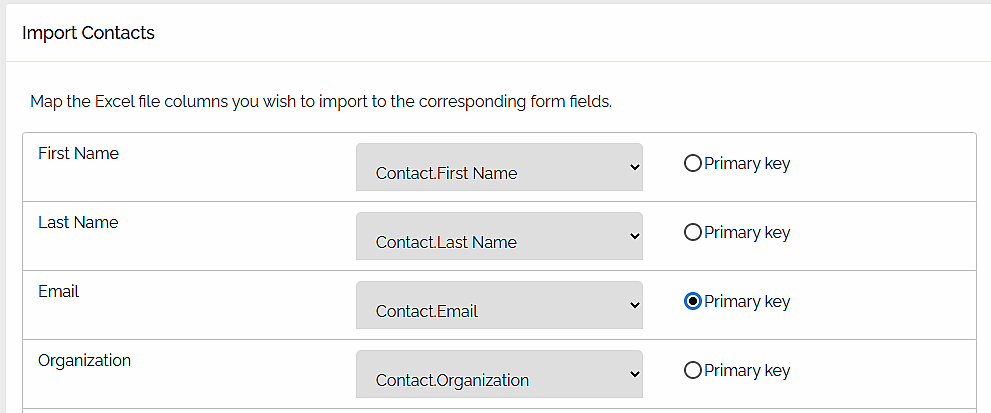Select Last Name row's primary key radio

coord(692,232)
